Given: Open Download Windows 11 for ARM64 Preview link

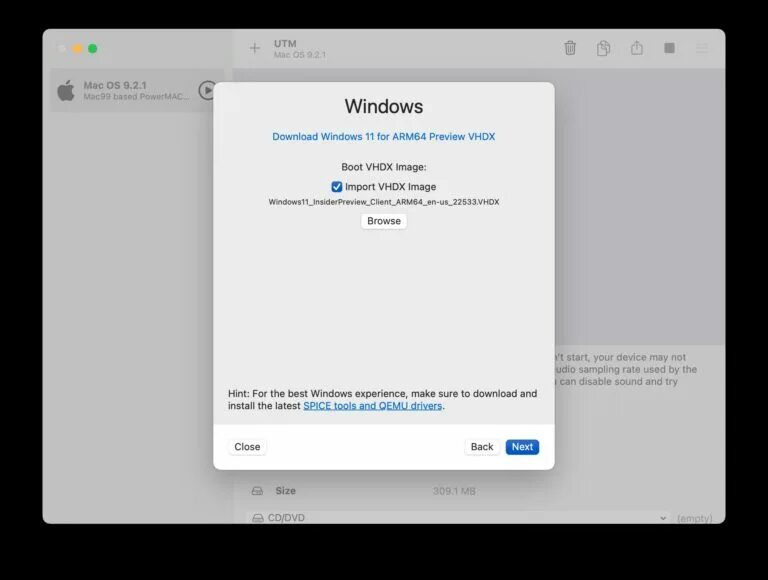Looking at the screenshot, I should pos(384,137).
